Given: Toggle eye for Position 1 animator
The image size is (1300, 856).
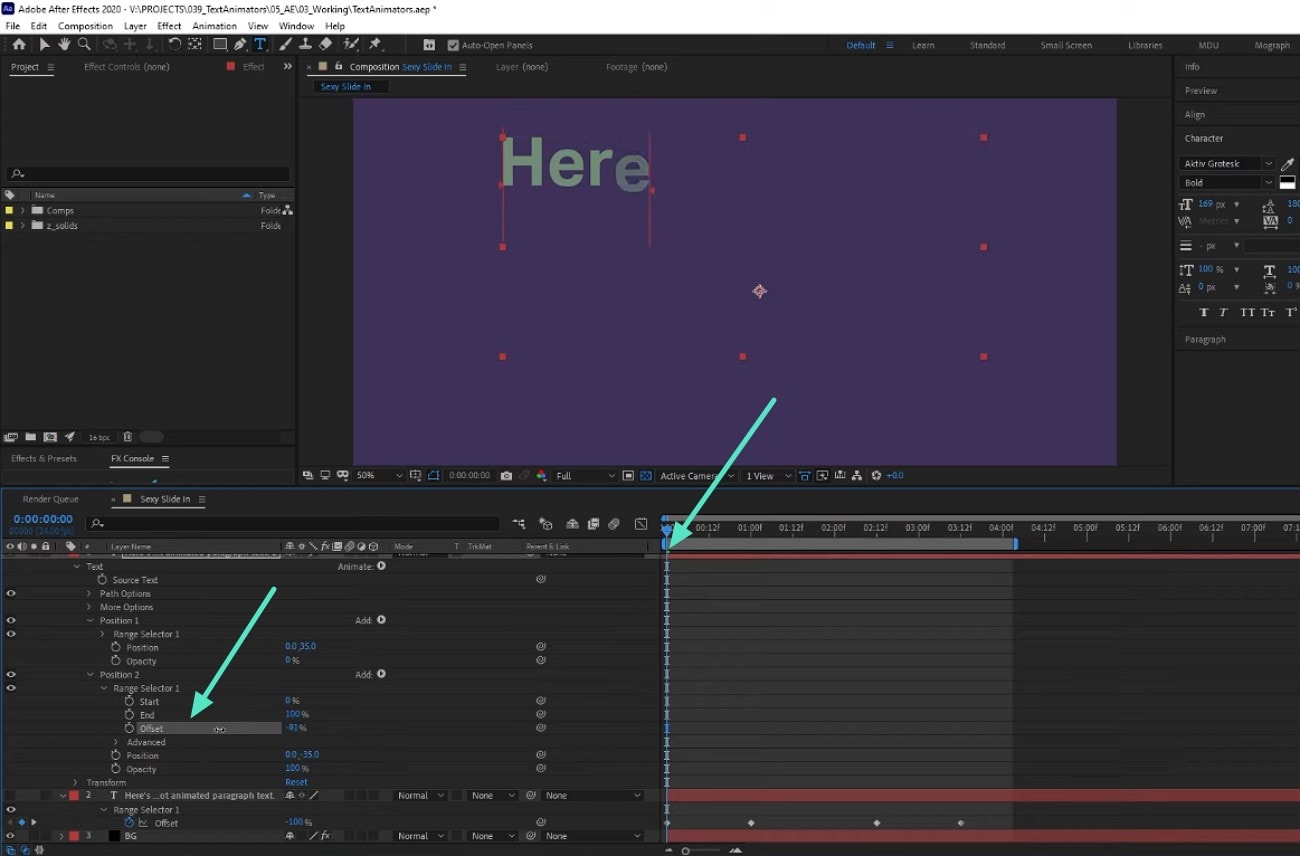Looking at the screenshot, I should pyautogui.click(x=11, y=620).
